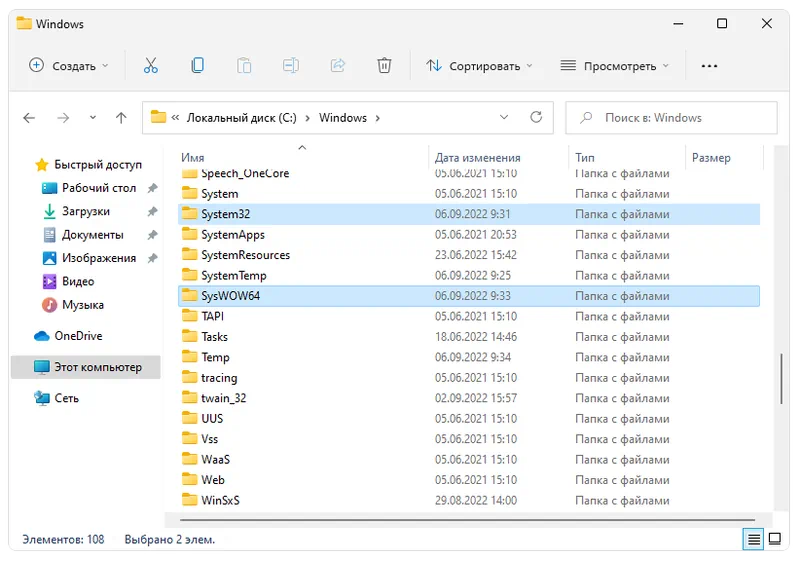
Task: Open the Просмотреть view menu
Action: pos(615,66)
